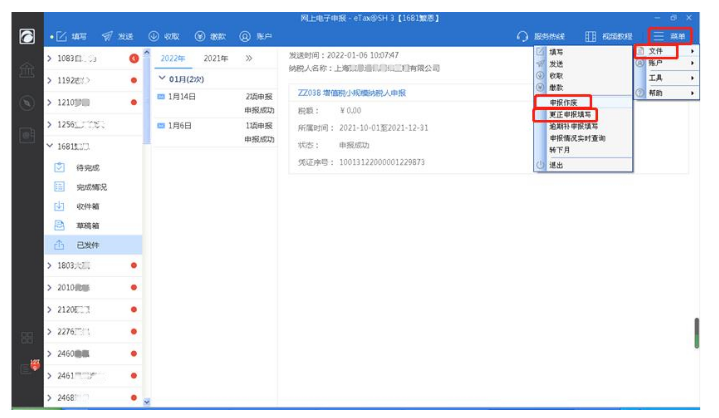The image size is (719, 418).
Task: Click the 缴款 yuan toolbar icon
Action: click(x=199, y=36)
